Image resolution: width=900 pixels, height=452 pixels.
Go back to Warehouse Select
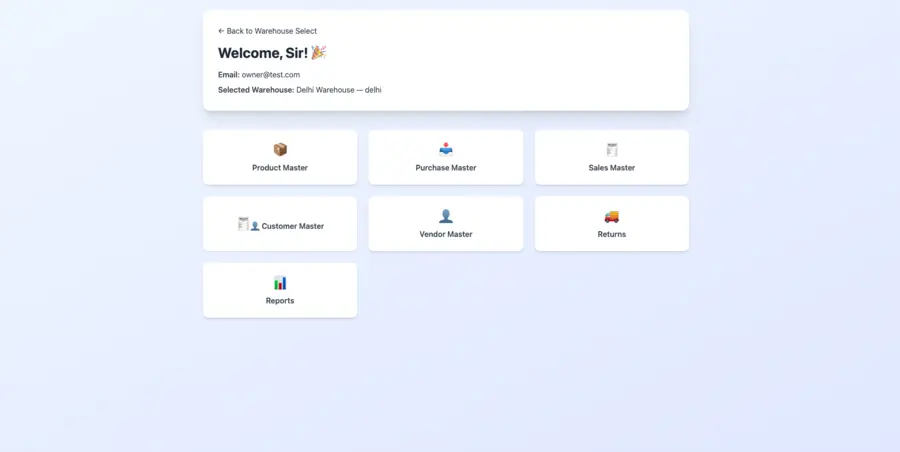click(x=268, y=31)
